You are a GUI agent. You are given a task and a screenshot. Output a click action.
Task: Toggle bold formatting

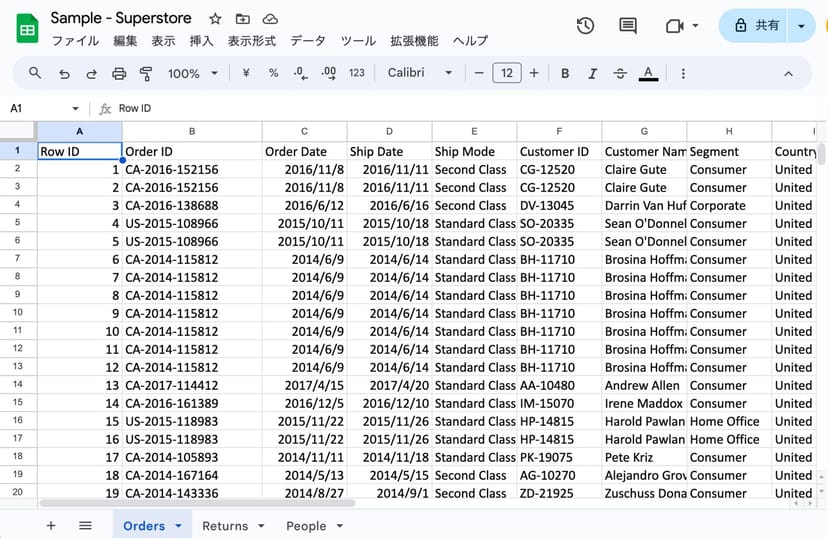pyautogui.click(x=565, y=73)
